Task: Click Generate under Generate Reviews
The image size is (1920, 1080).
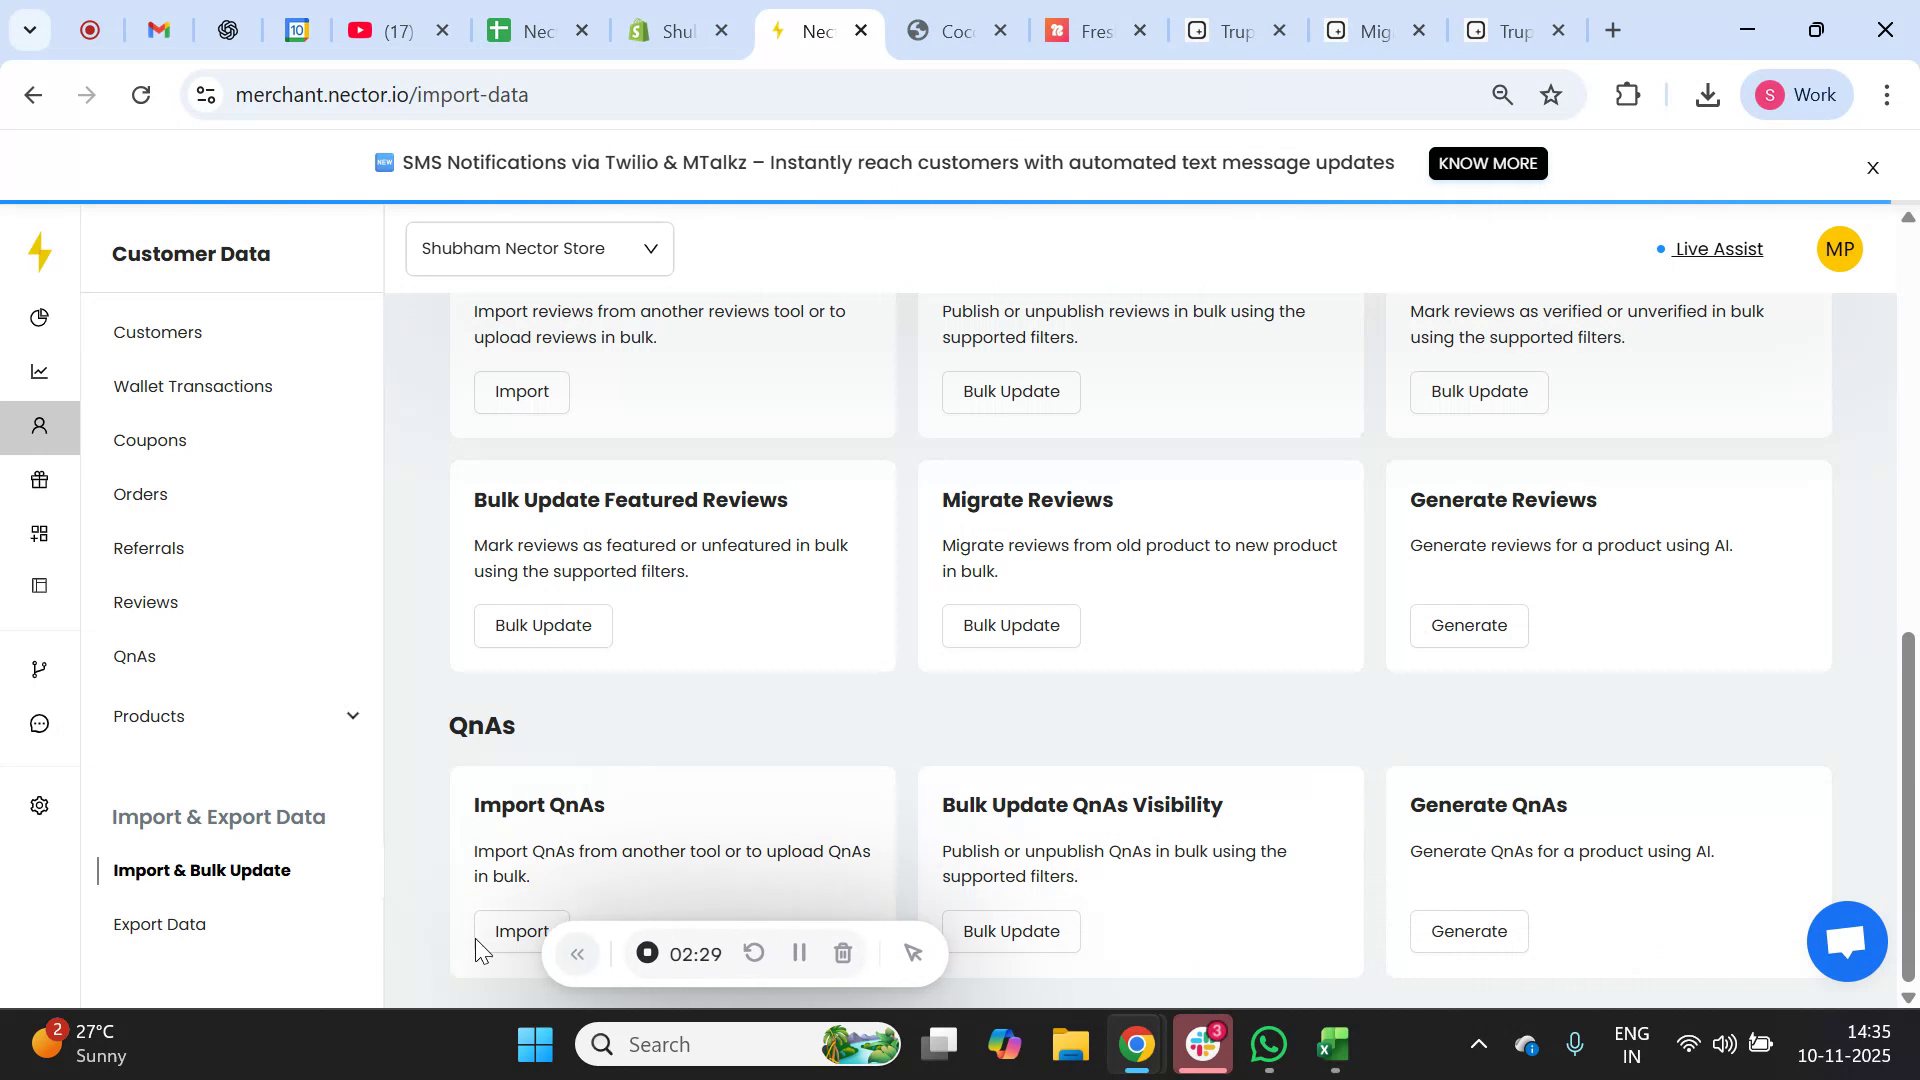Action: (x=1468, y=625)
